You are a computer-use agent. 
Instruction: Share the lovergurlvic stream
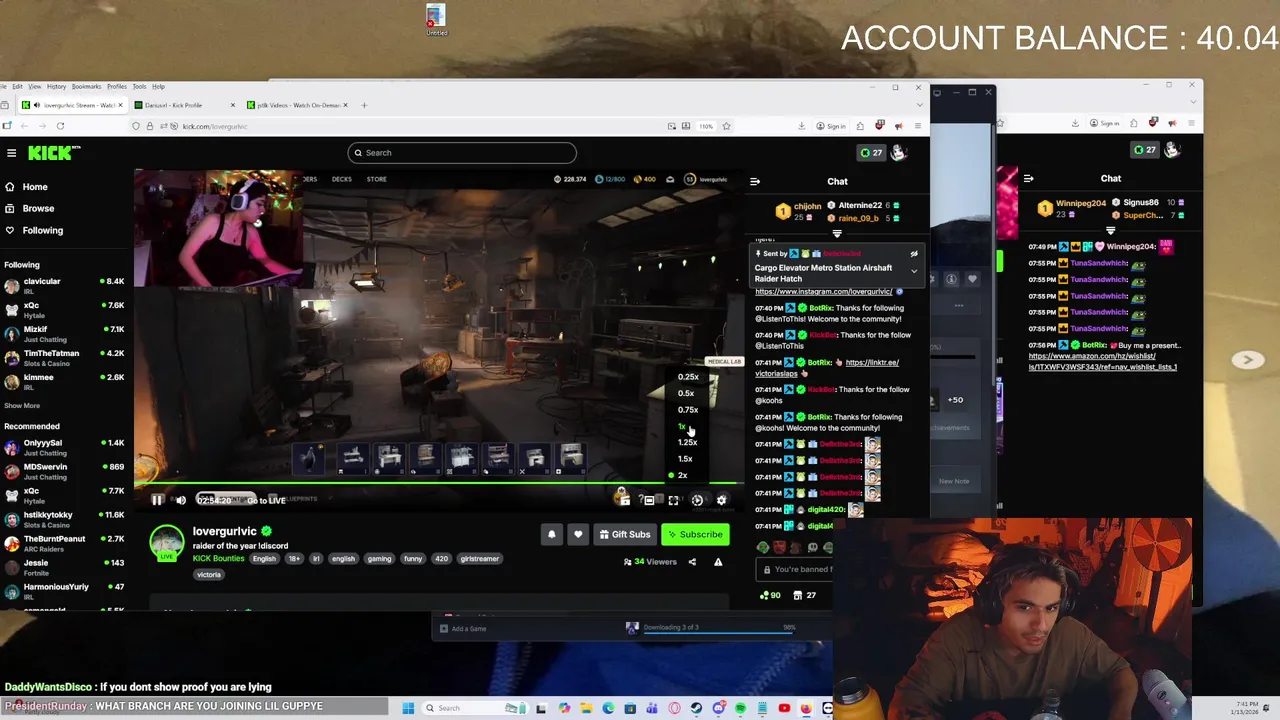coord(692,562)
